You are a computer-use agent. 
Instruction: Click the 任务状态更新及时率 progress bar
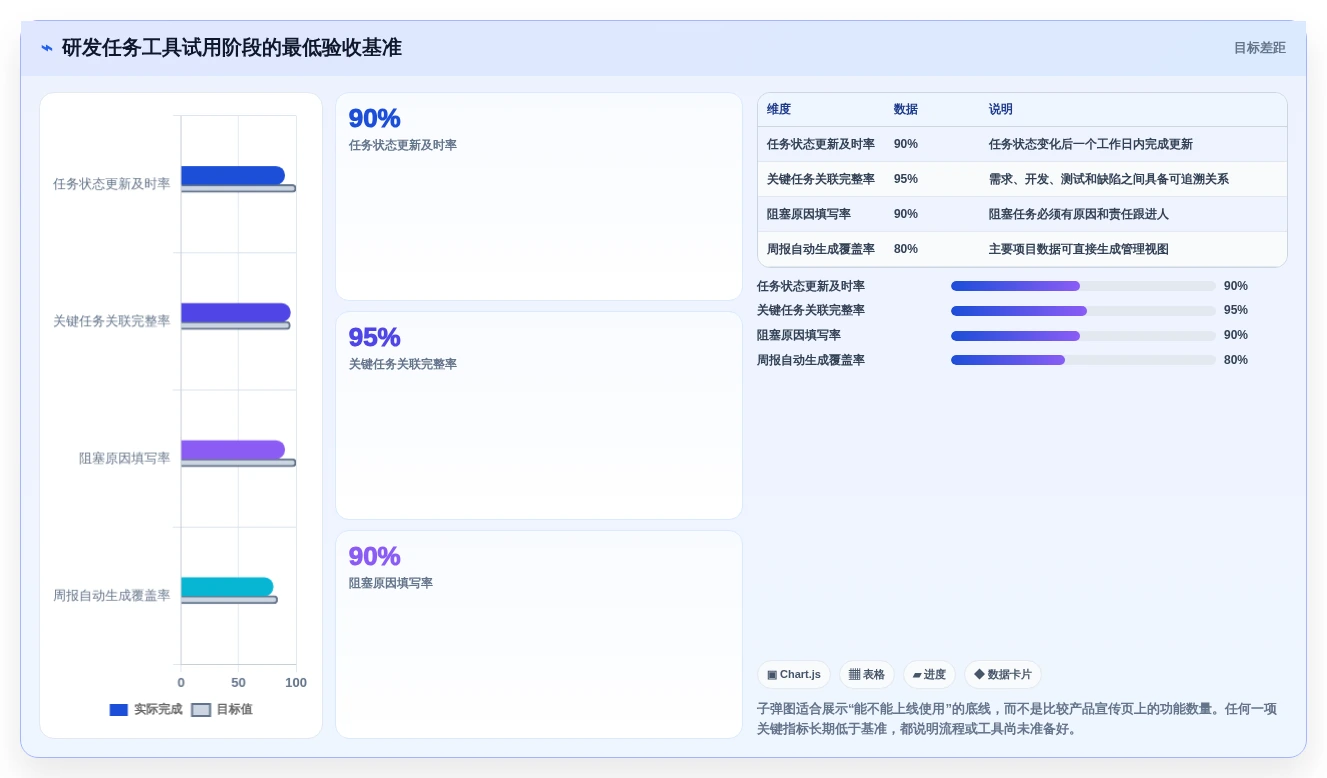pyautogui.click(x=1083, y=286)
